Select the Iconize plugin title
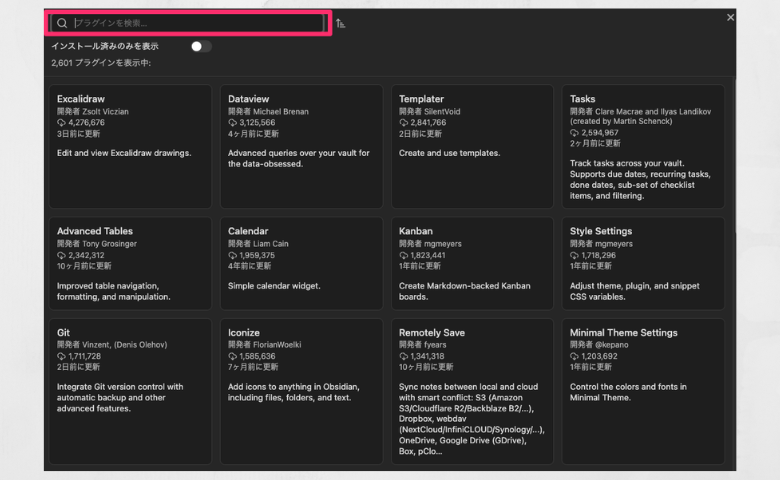This screenshot has width=780, height=480. tap(243, 333)
